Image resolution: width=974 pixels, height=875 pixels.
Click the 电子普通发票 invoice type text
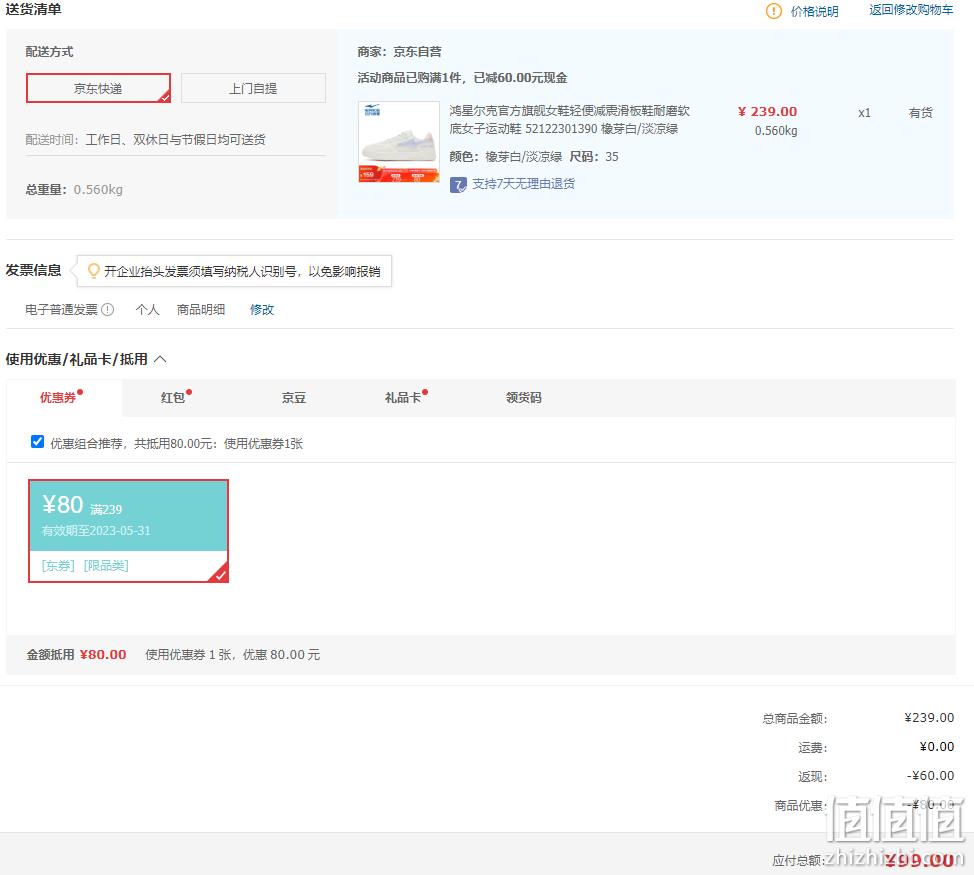pyautogui.click(x=61, y=309)
